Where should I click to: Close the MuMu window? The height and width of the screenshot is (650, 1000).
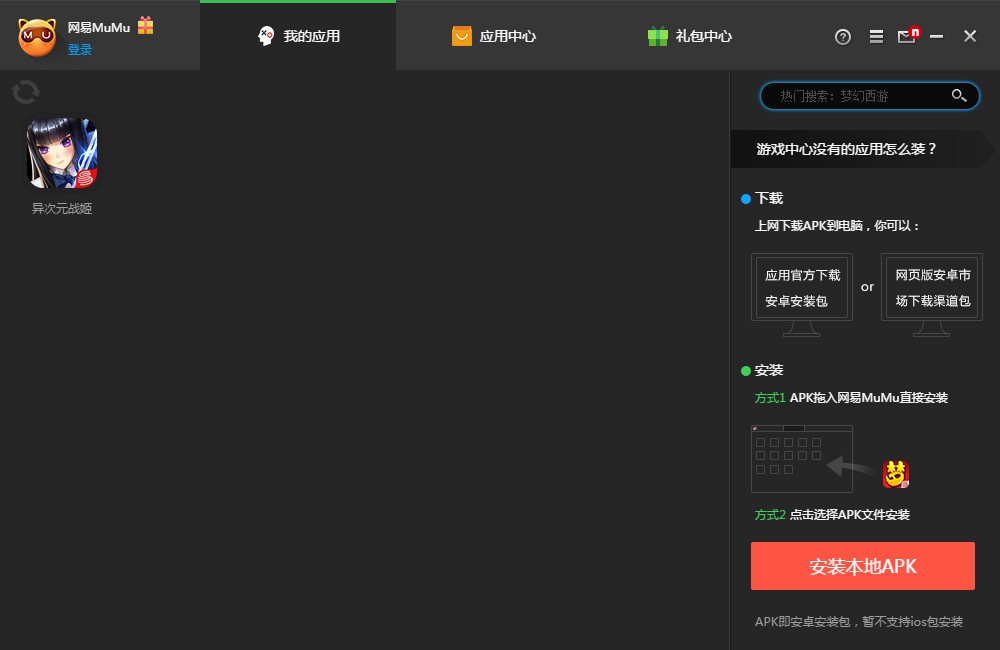(x=969, y=36)
